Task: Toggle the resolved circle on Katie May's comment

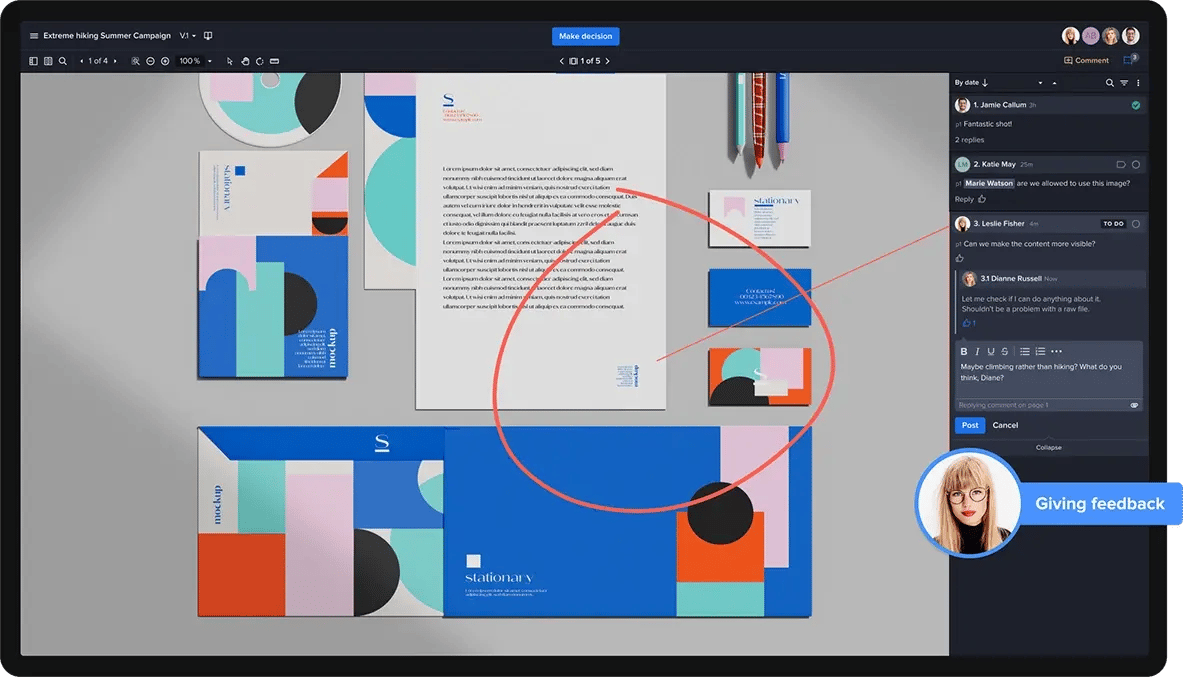Action: pos(1135,164)
